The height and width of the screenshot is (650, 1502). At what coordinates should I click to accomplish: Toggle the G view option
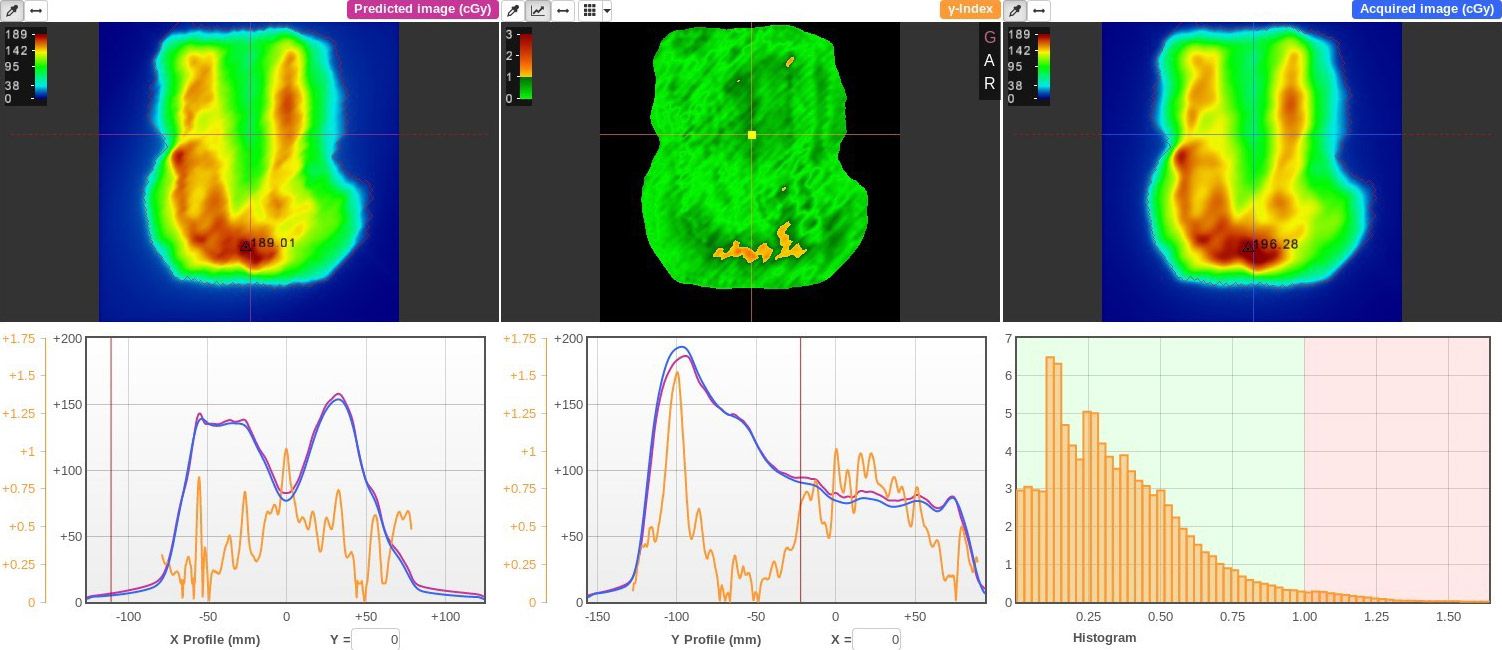click(990, 37)
